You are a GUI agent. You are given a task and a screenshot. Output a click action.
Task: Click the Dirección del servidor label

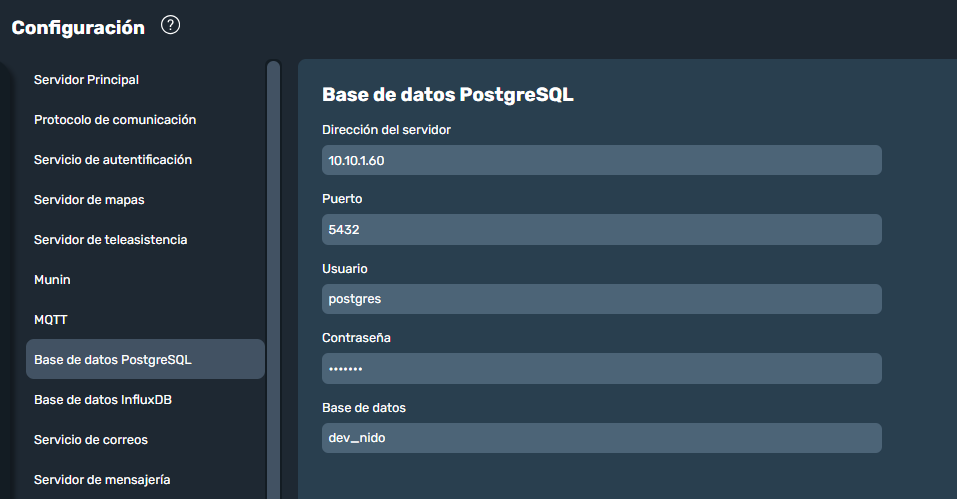(x=386, y=130)
